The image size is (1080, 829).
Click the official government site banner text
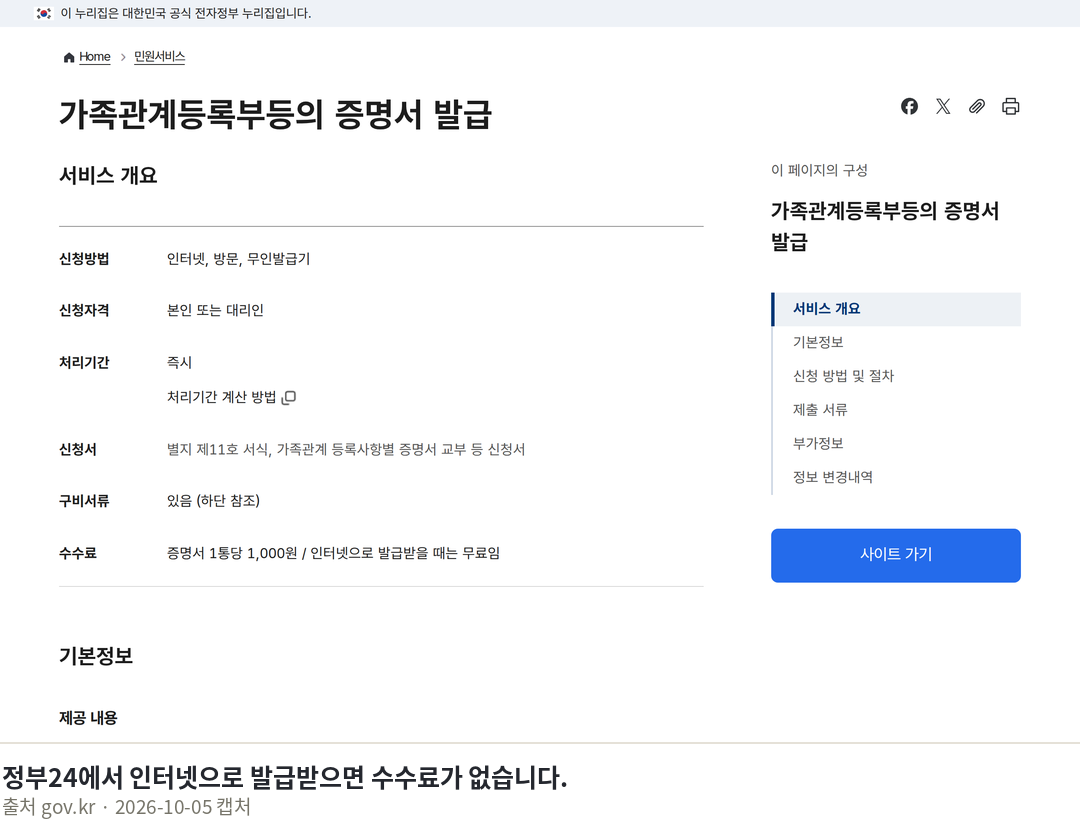186,13
